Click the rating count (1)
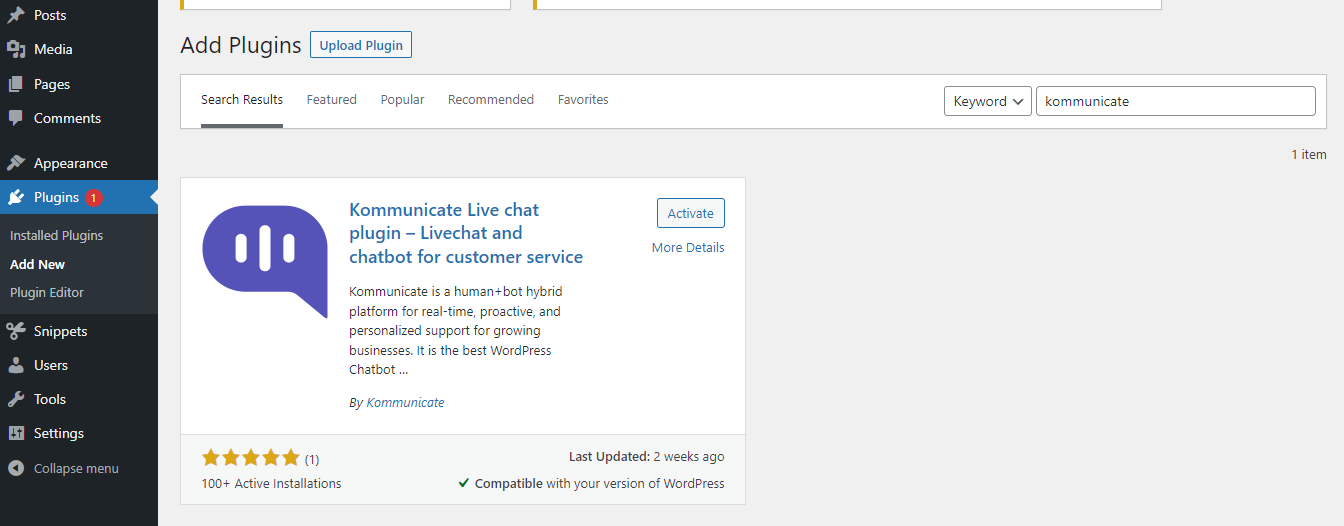 point(312,460)
